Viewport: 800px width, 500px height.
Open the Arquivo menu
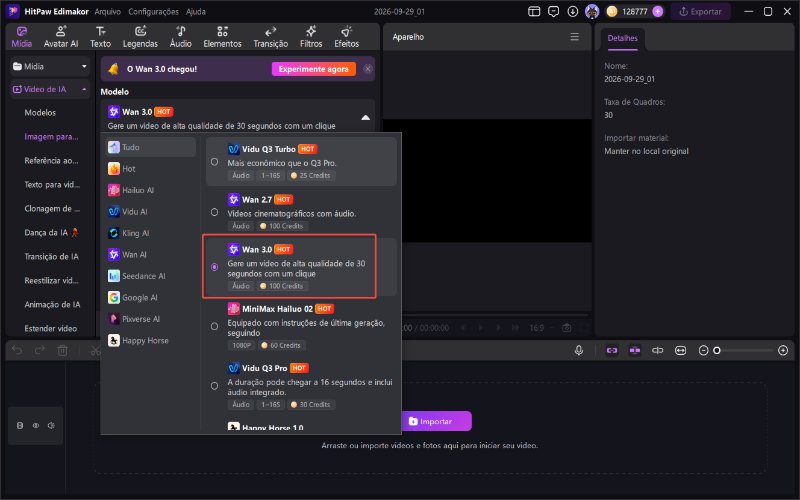pyautogui.click(x=108, y=11)
